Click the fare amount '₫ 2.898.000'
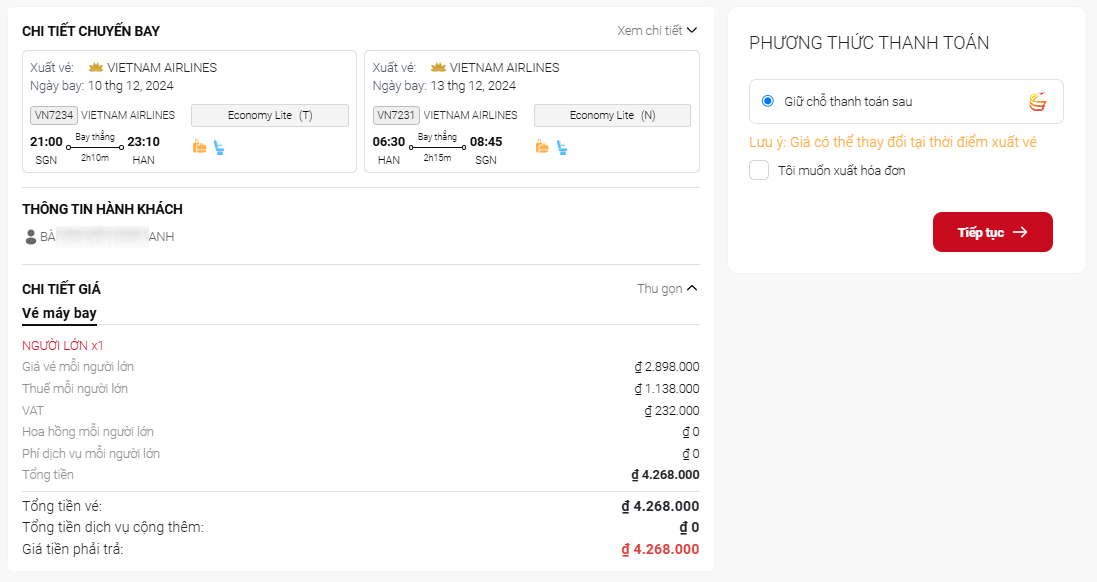The height and width of the screenshot is (582, 1097). pyautogui.click(x=667, y=367)
